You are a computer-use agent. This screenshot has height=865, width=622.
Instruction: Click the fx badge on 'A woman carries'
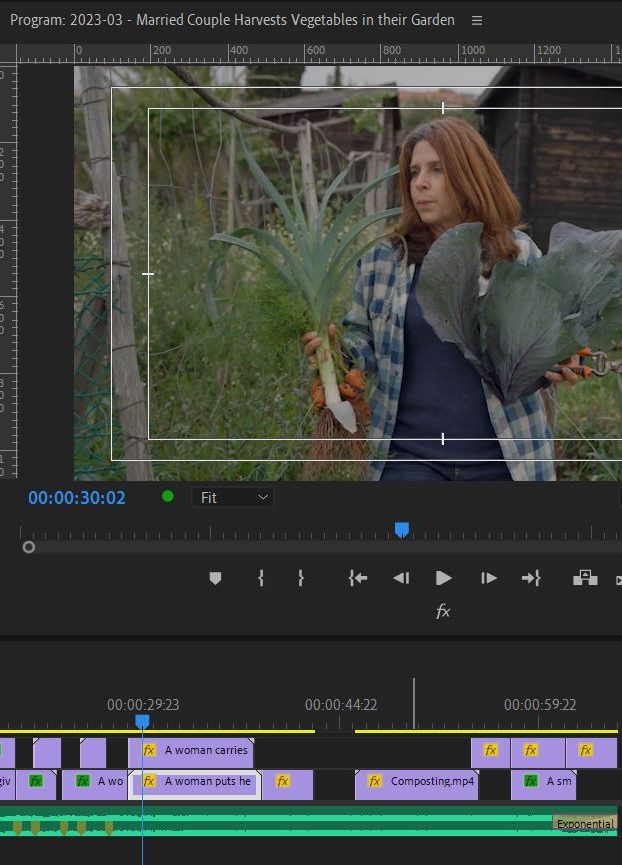coord(149,750)
